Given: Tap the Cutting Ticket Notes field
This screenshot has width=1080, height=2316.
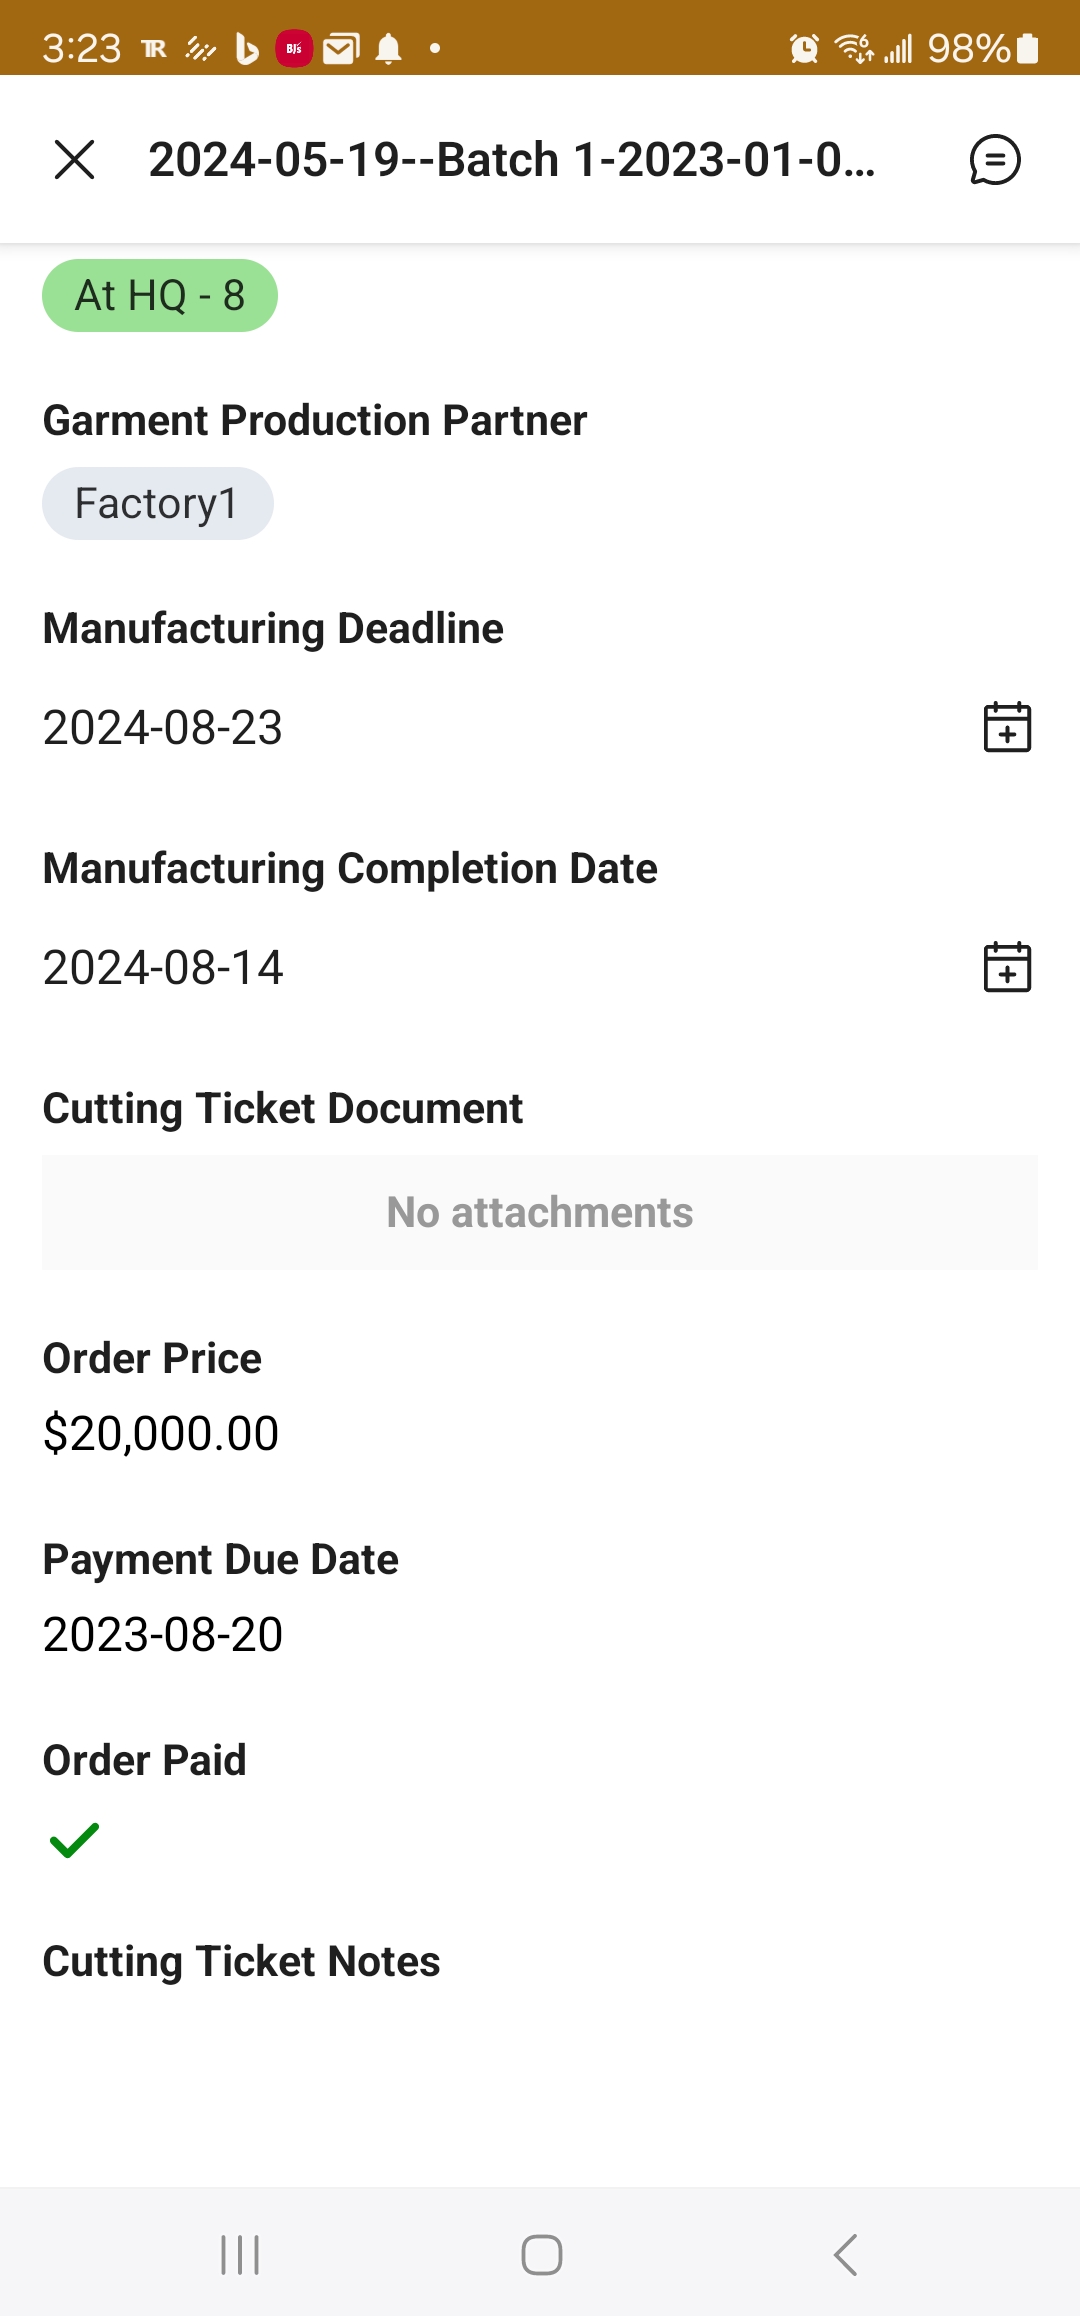Looking at the screenshot, I should pyautogui.click(x=540, y=2040).
